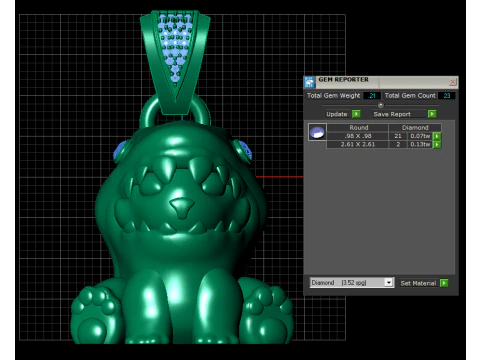Close the Gem Reporter panel
The image size is (480, 360).
pos(453,82)
